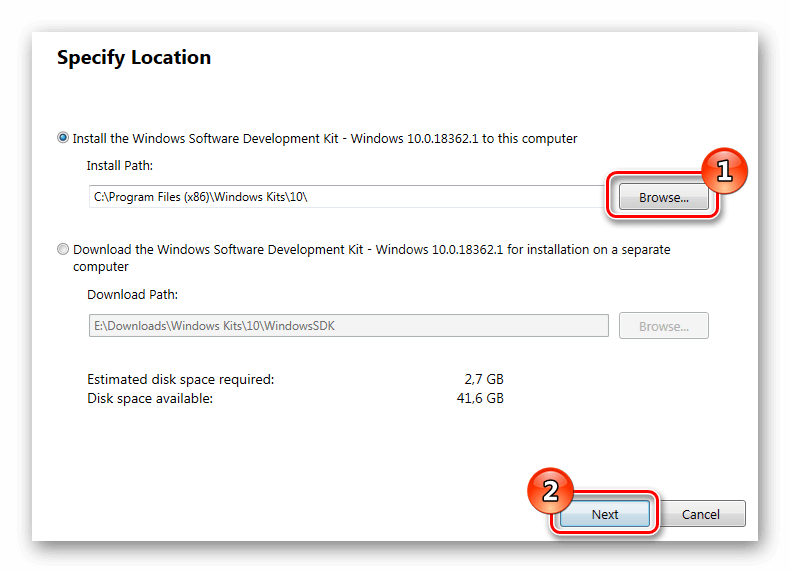Click the "Install Path:" label
Image resolution: width=790 pixels, height=573 pixels.
119,166
